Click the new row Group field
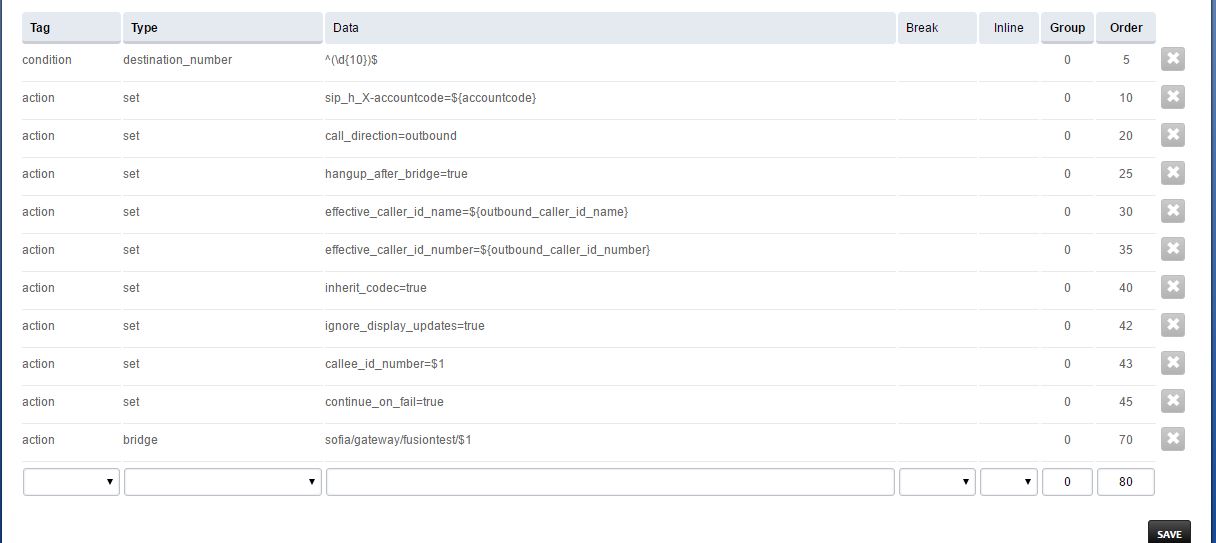The image size is (1216, 543). pyautogui.click(x=1067, y=482)
